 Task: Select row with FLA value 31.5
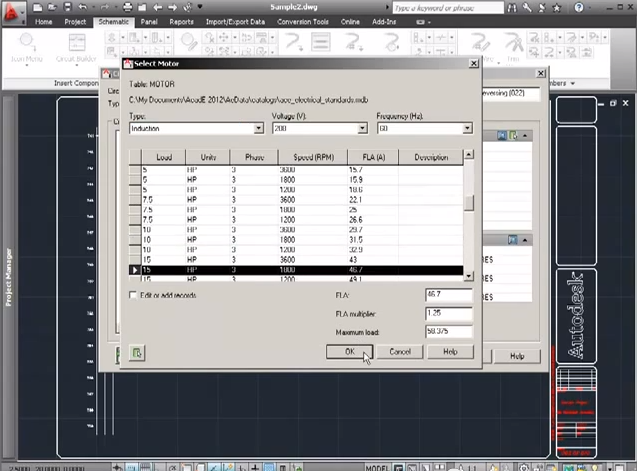click(296, 240)
